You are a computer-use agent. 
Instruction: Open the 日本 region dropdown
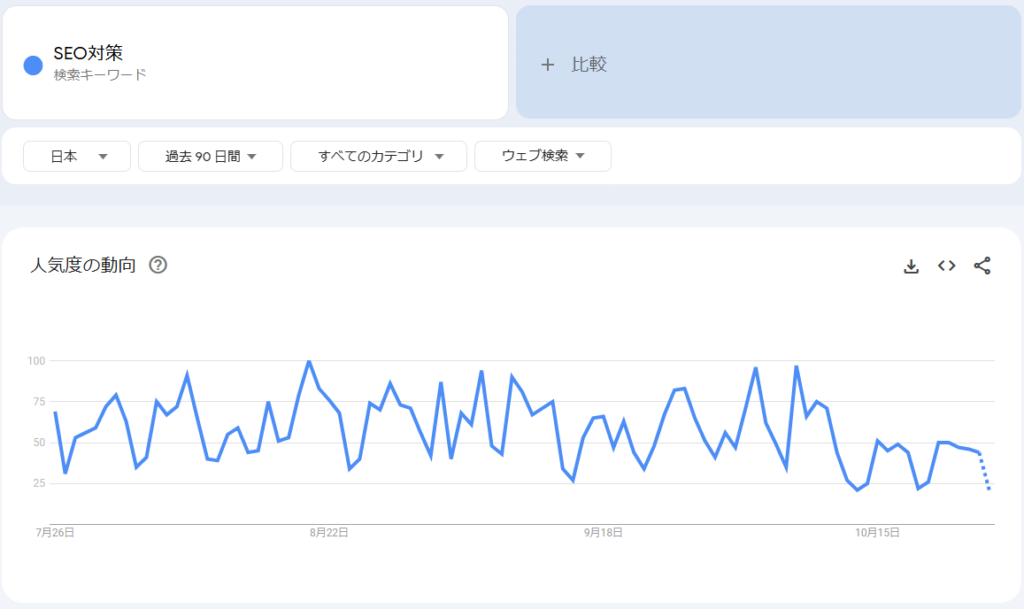coord(76,156)
